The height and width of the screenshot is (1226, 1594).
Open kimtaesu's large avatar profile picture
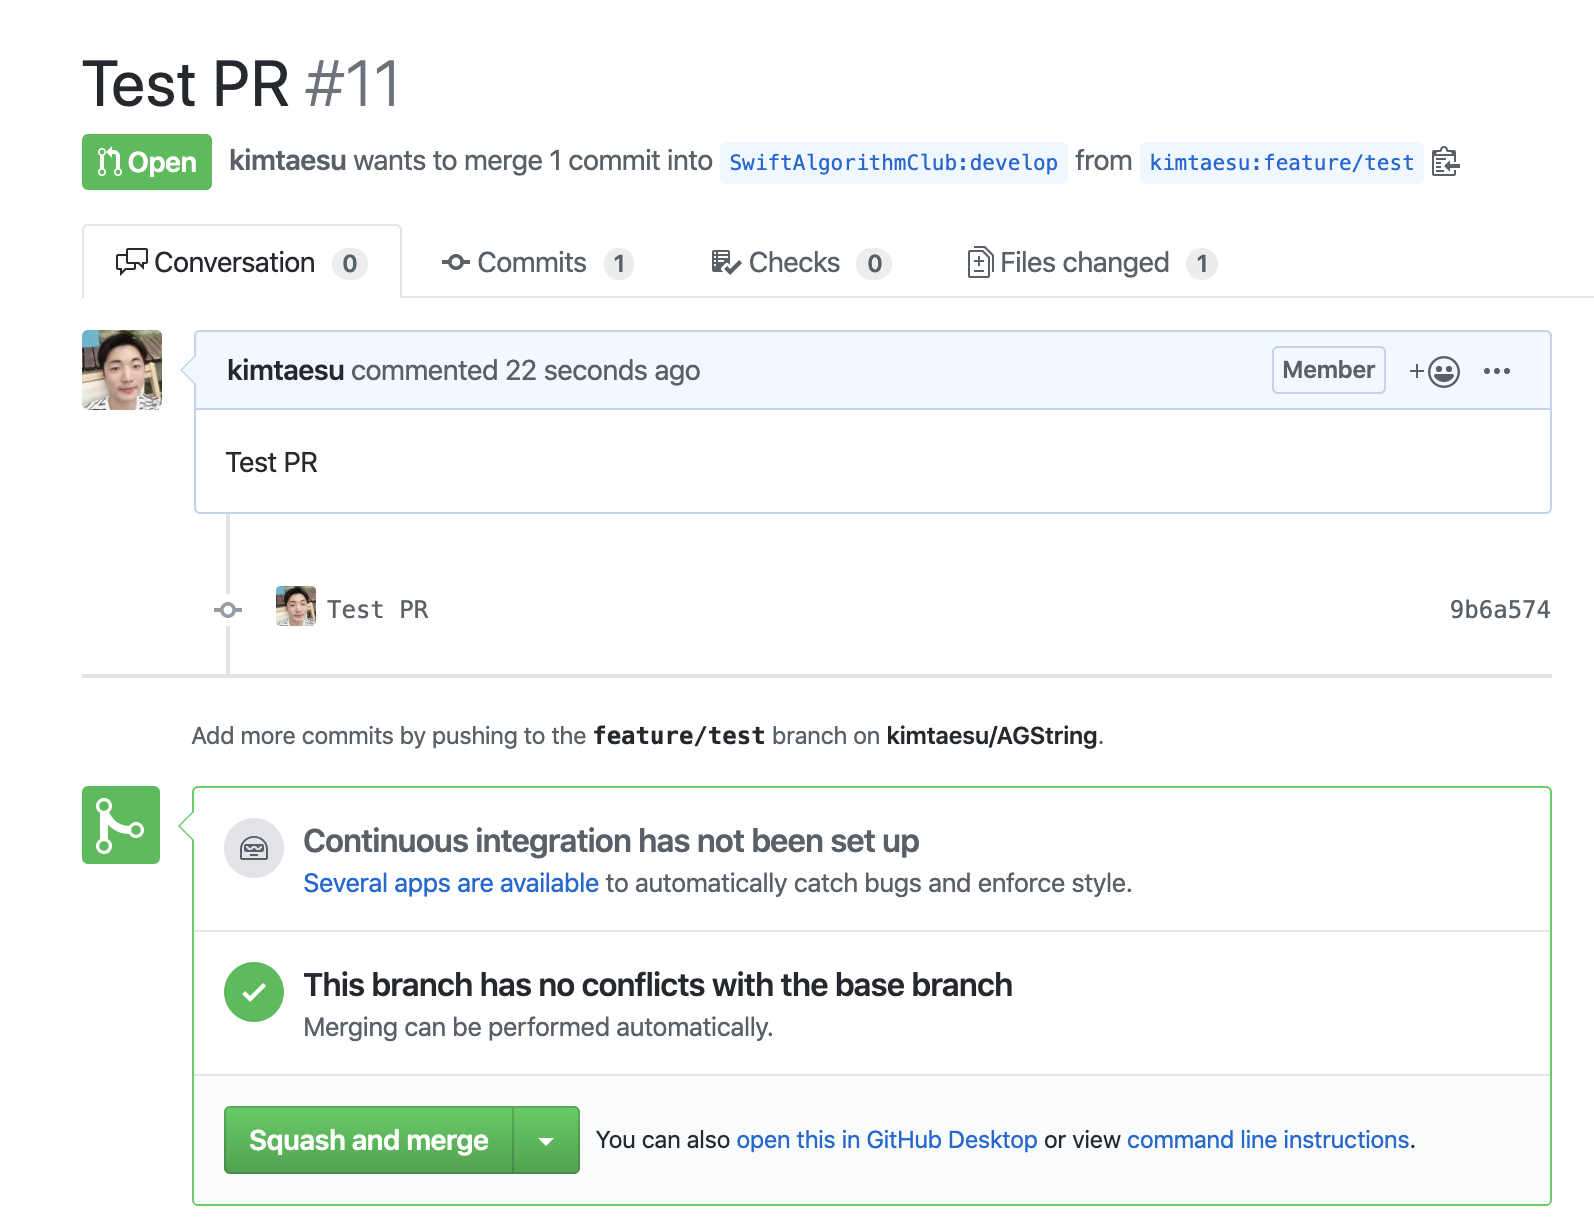tap(122, 370)
